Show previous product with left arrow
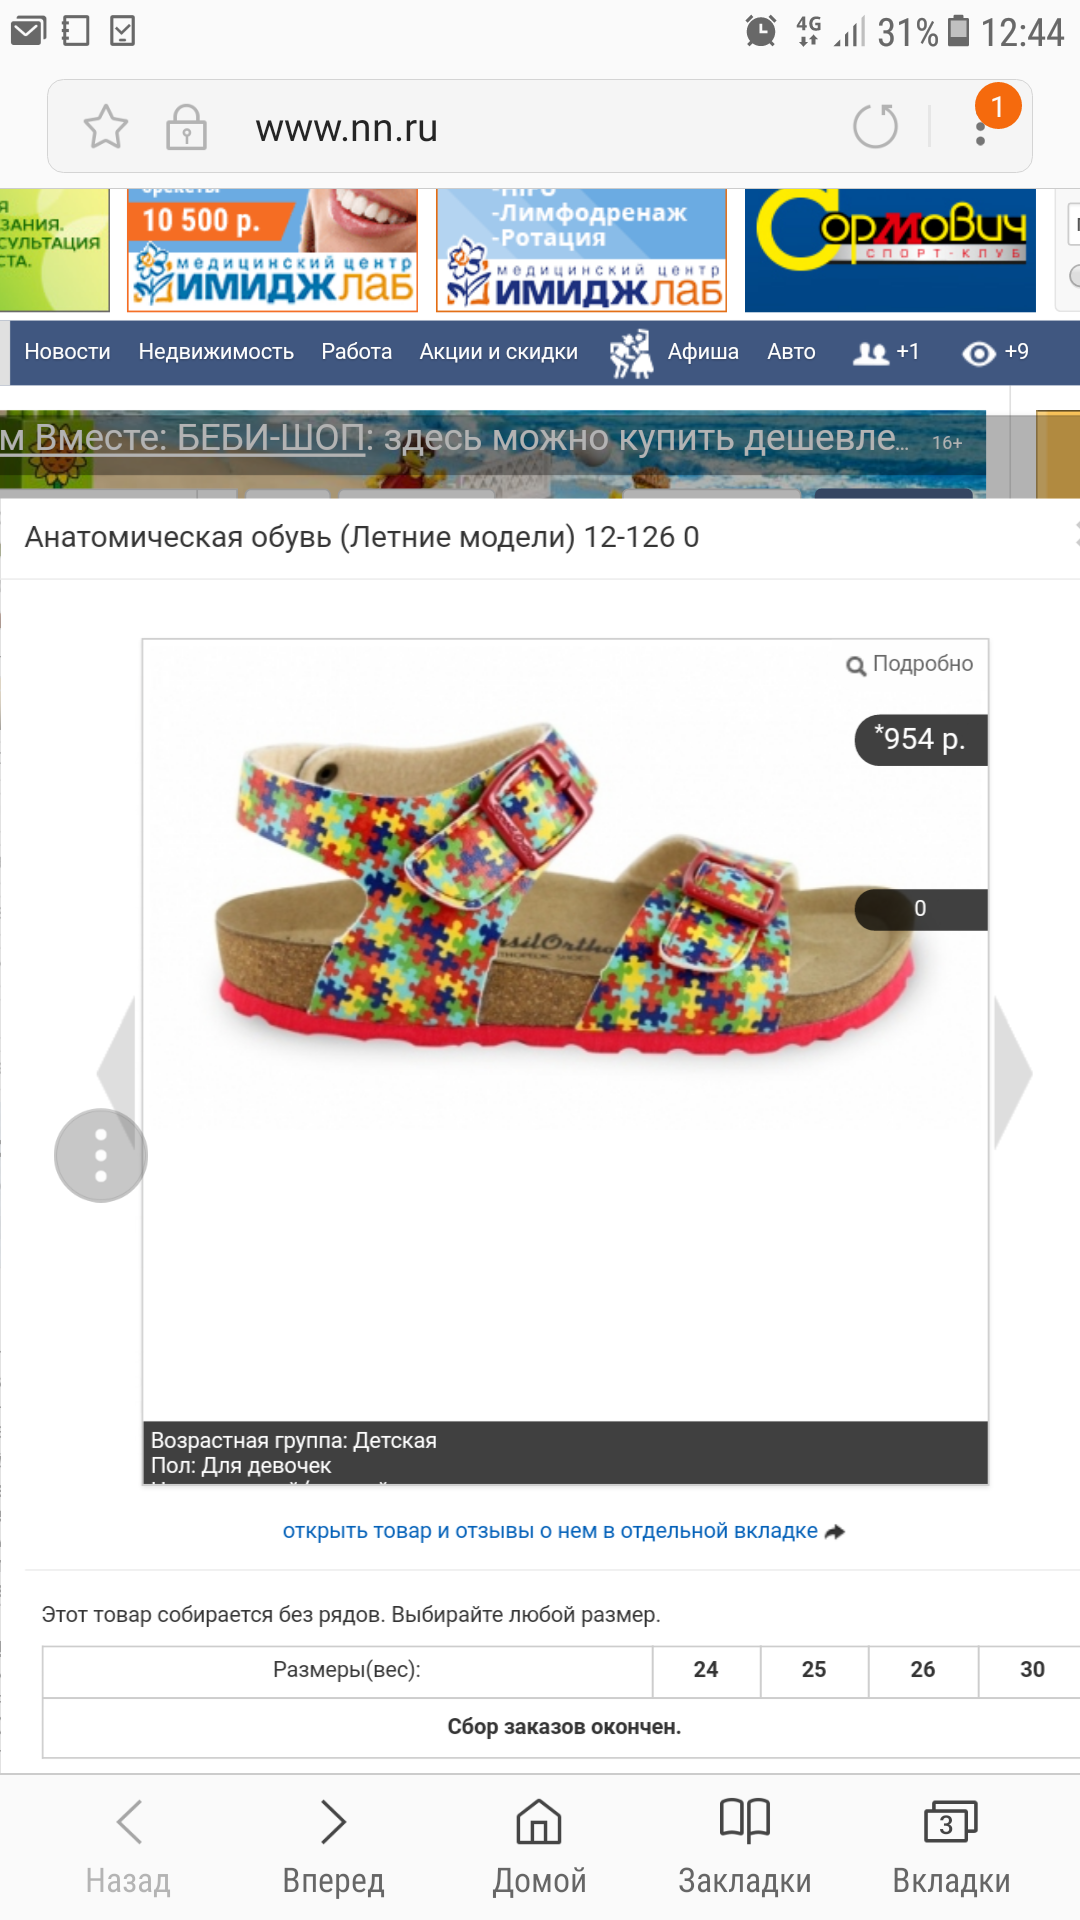Image resolution: width=1080 pixels, height=1920 pixels. [116, 1073]
